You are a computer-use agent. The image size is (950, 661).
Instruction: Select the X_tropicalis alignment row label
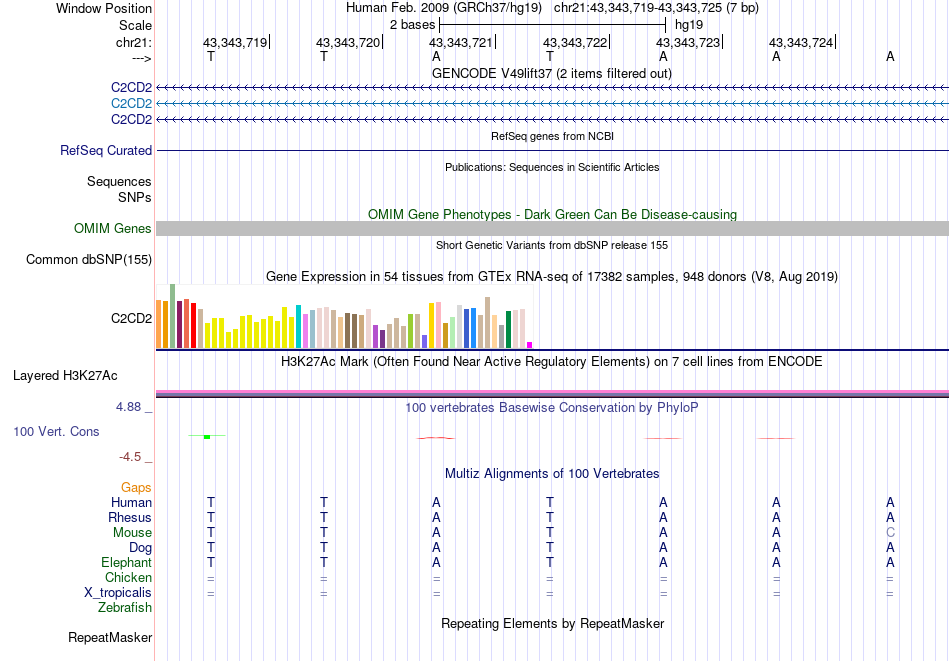point(118,593)
